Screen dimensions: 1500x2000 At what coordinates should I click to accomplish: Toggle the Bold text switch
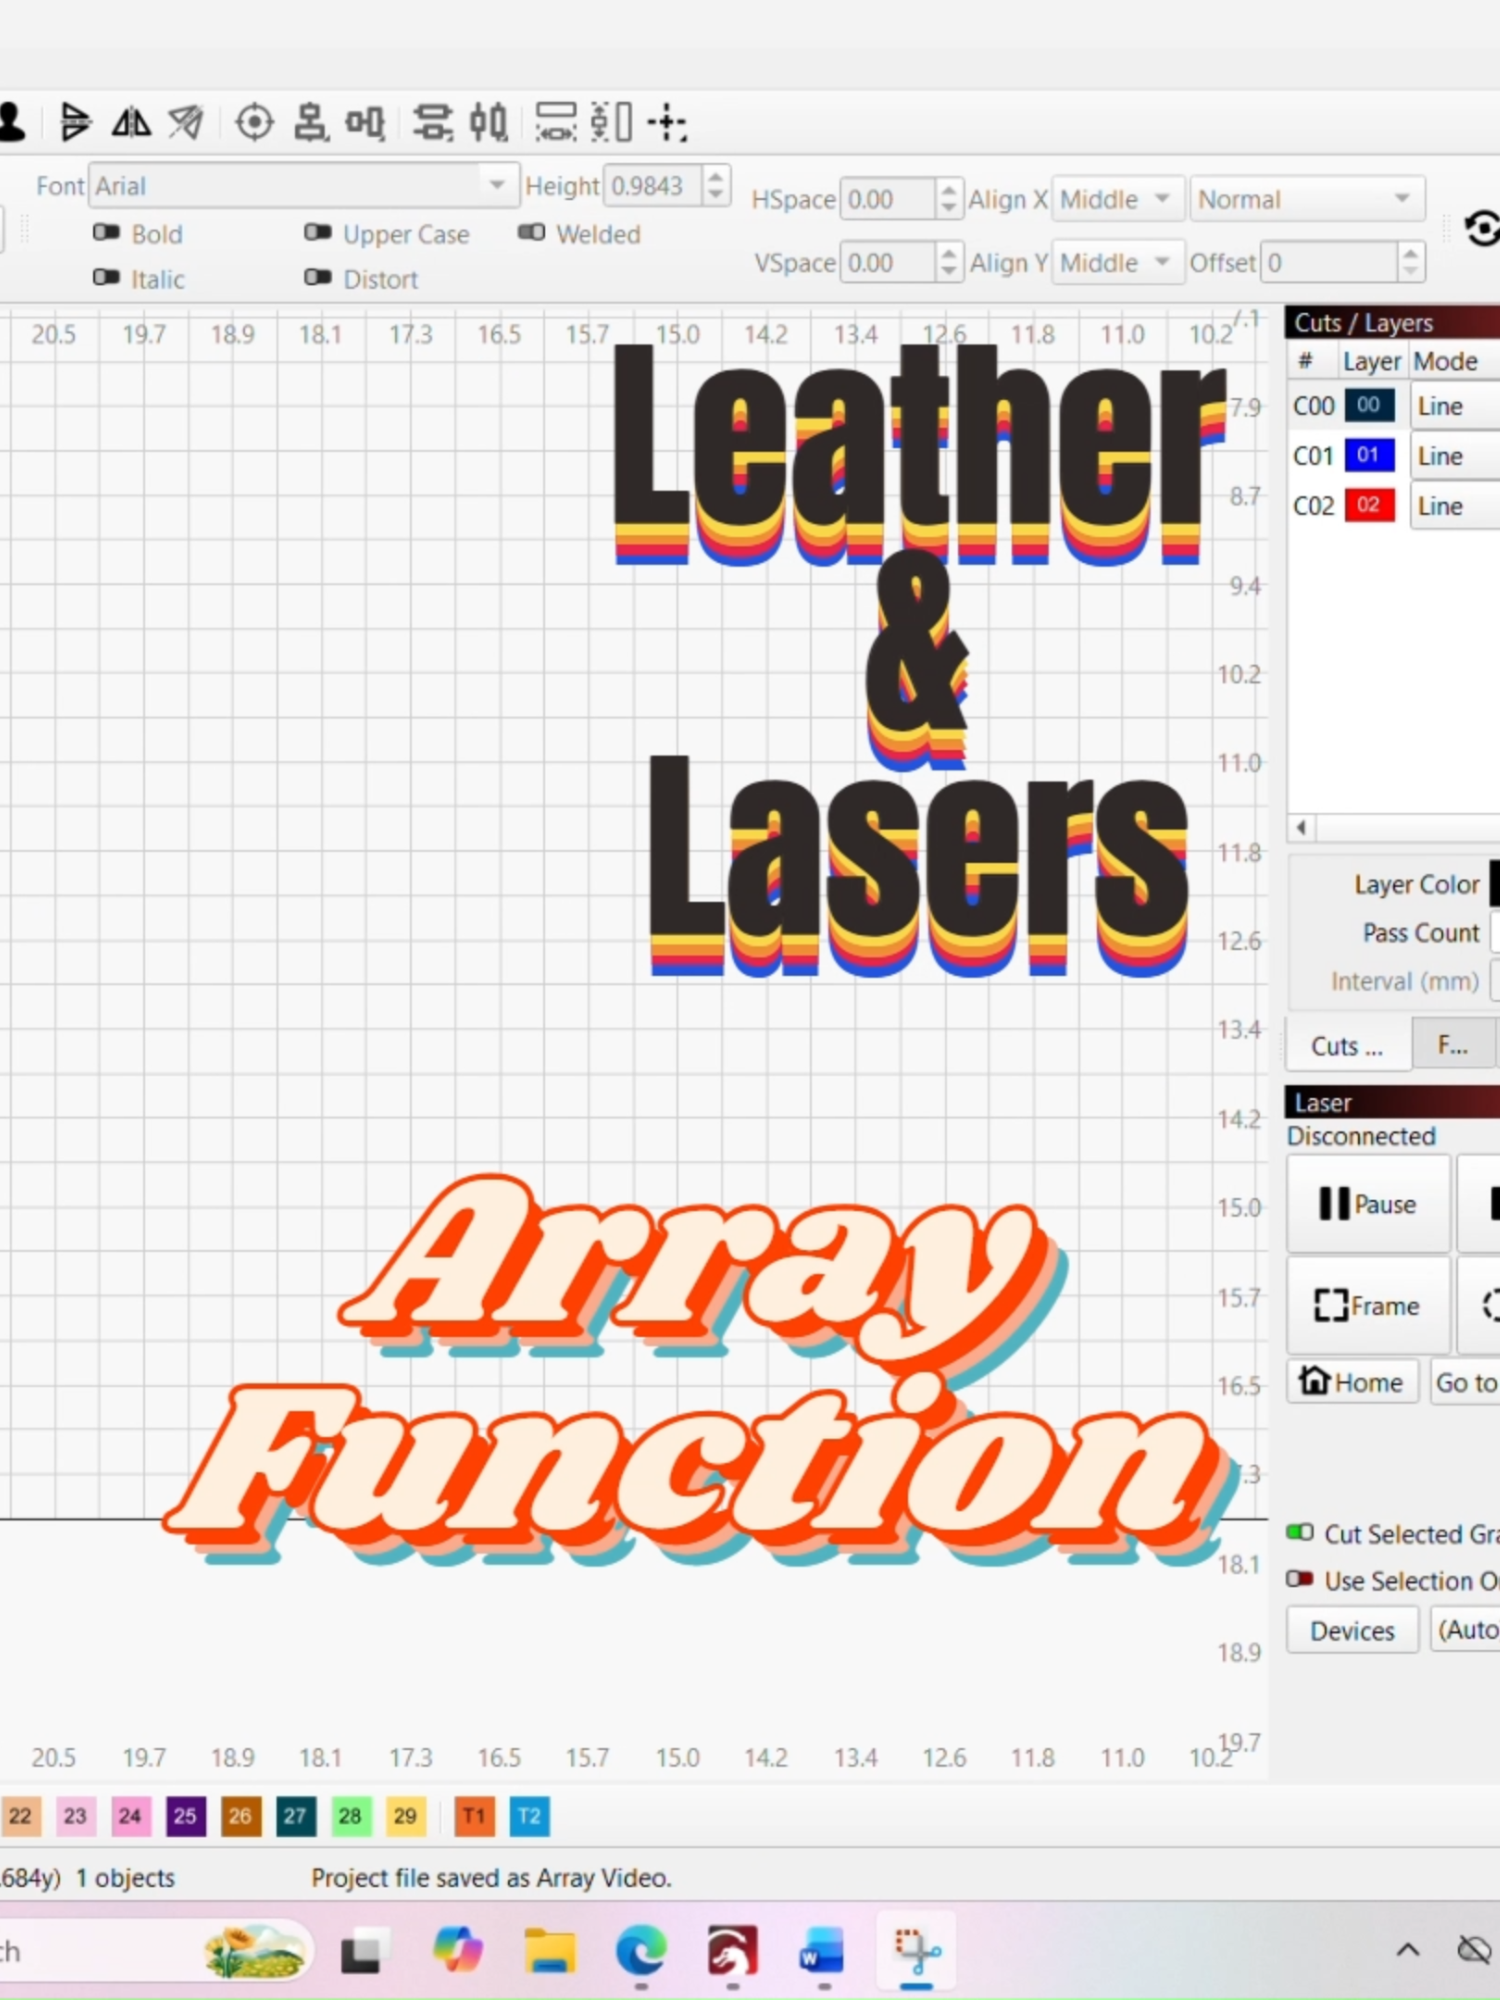(106, 233)
